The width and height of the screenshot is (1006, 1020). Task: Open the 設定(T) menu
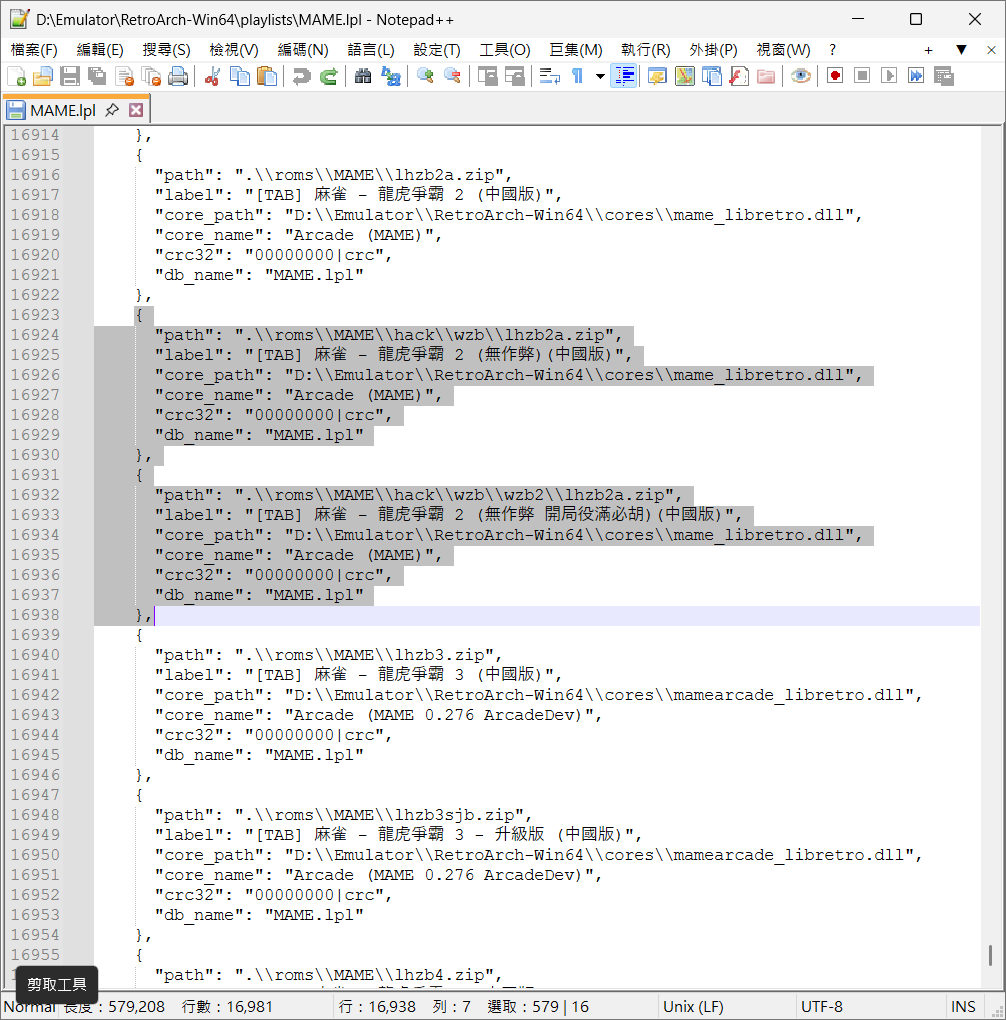click(437, 50)
